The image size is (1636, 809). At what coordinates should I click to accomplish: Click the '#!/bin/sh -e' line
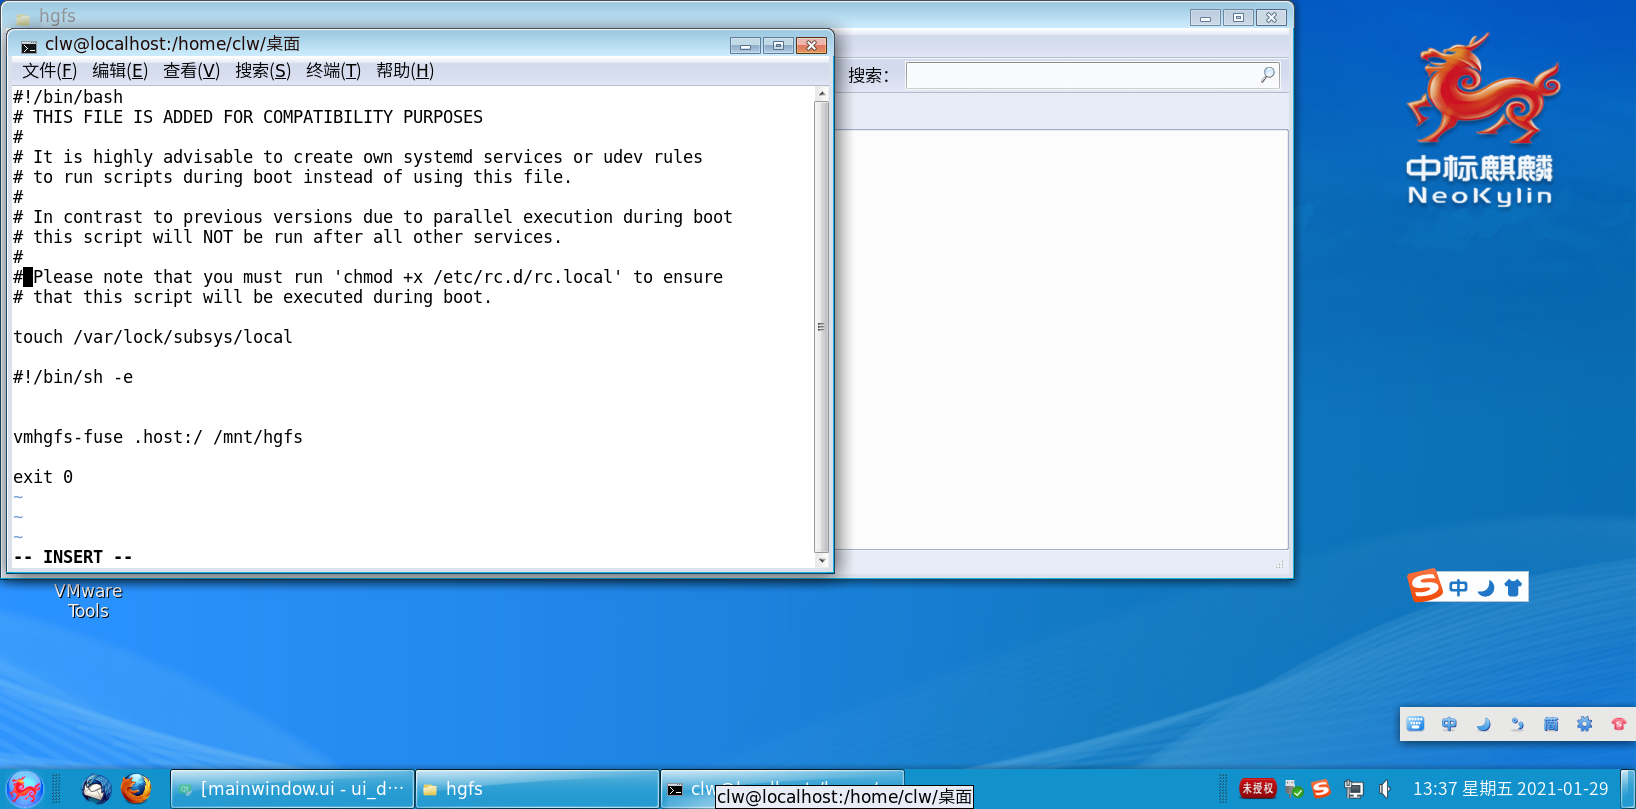[73, 377]
